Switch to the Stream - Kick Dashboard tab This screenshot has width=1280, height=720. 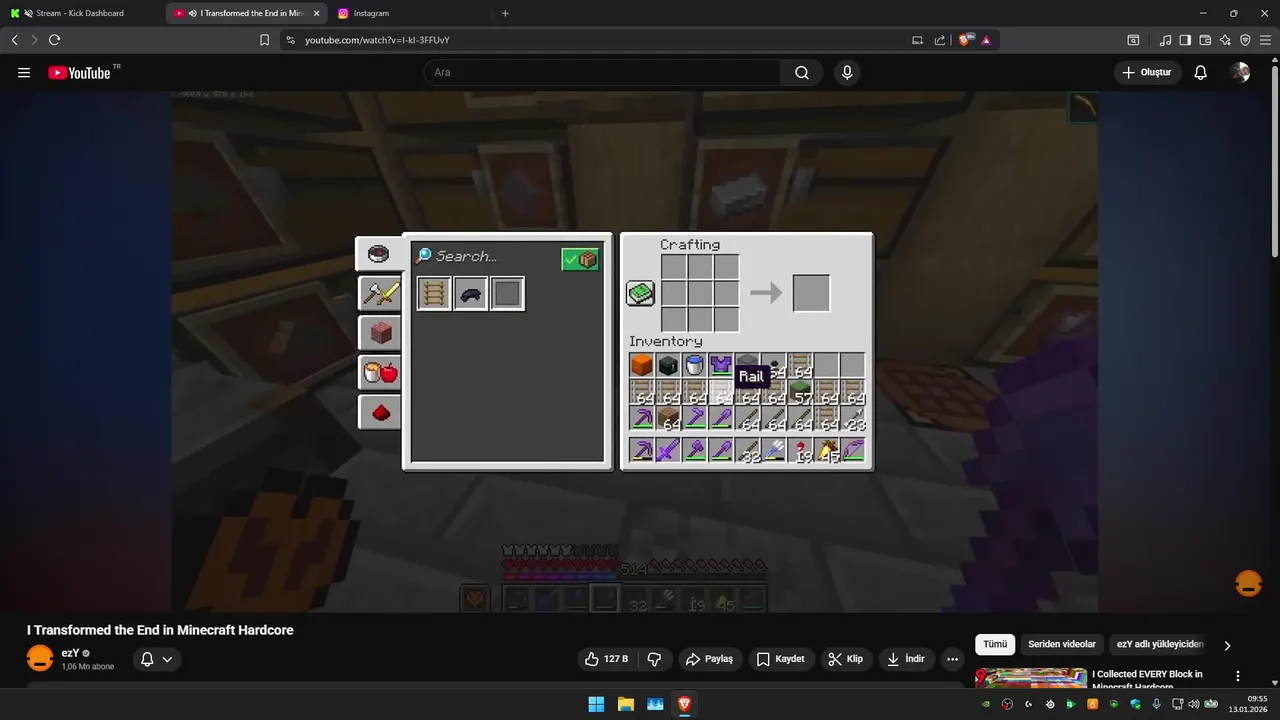coord(80,13)
